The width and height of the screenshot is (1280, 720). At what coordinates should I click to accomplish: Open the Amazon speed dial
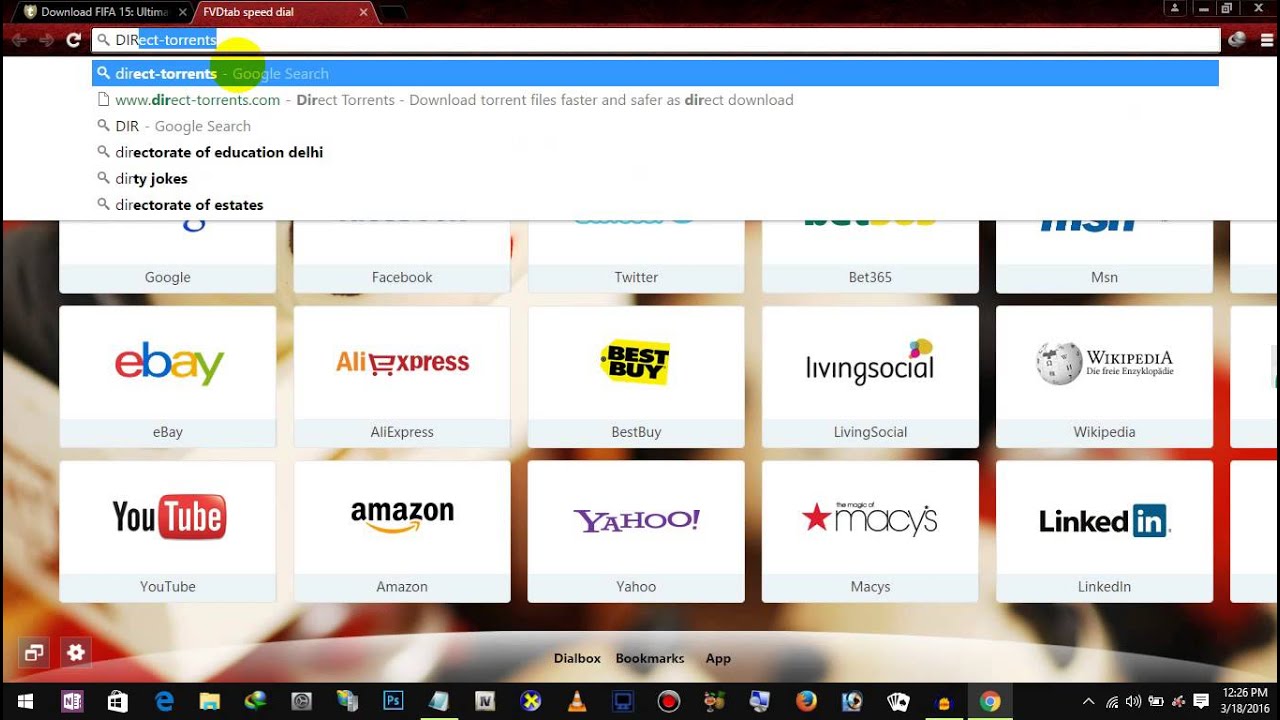click(402, 531)
